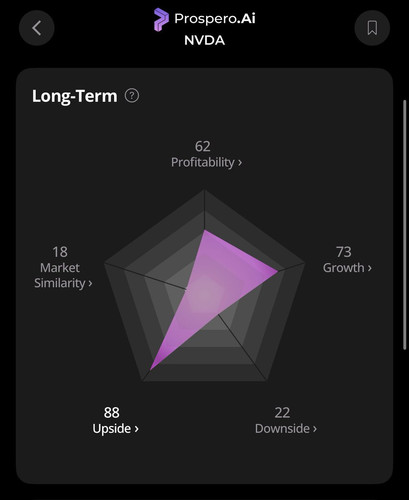This screenshot has height=500, width=409.
Task: Click the Long-Term section heading
Action: click(75, 96)
